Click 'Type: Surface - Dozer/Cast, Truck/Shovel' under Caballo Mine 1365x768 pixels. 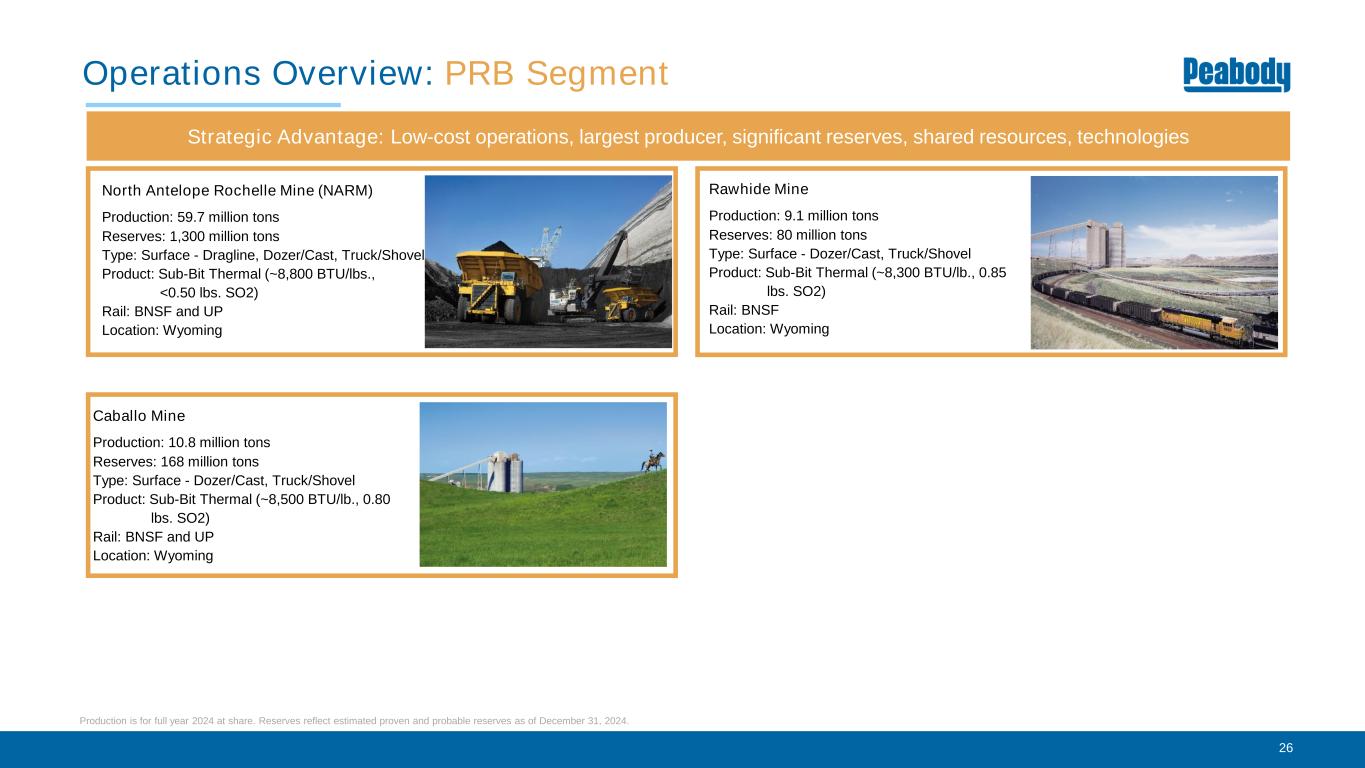pyautogui.click(x=224, y=480)
